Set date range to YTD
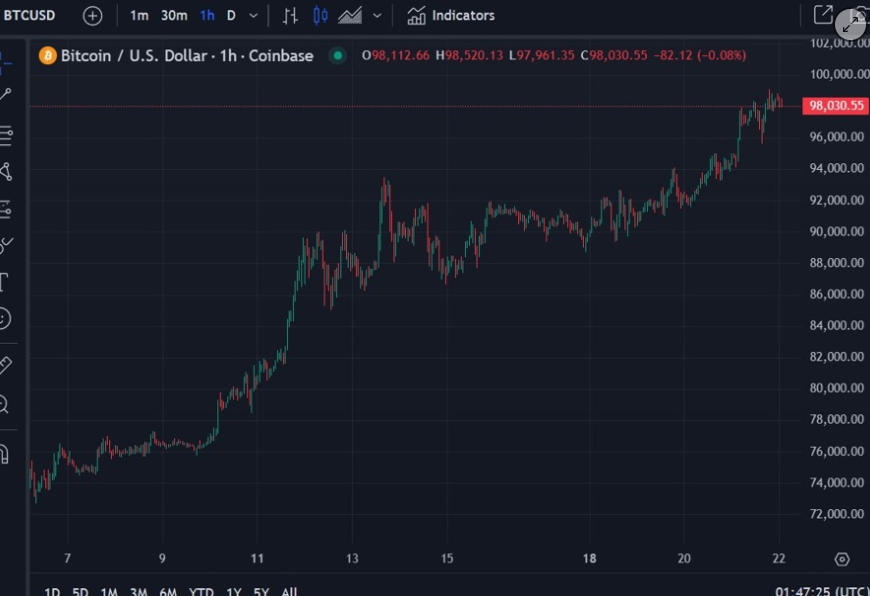870x596 pixels. click(201, 592)
